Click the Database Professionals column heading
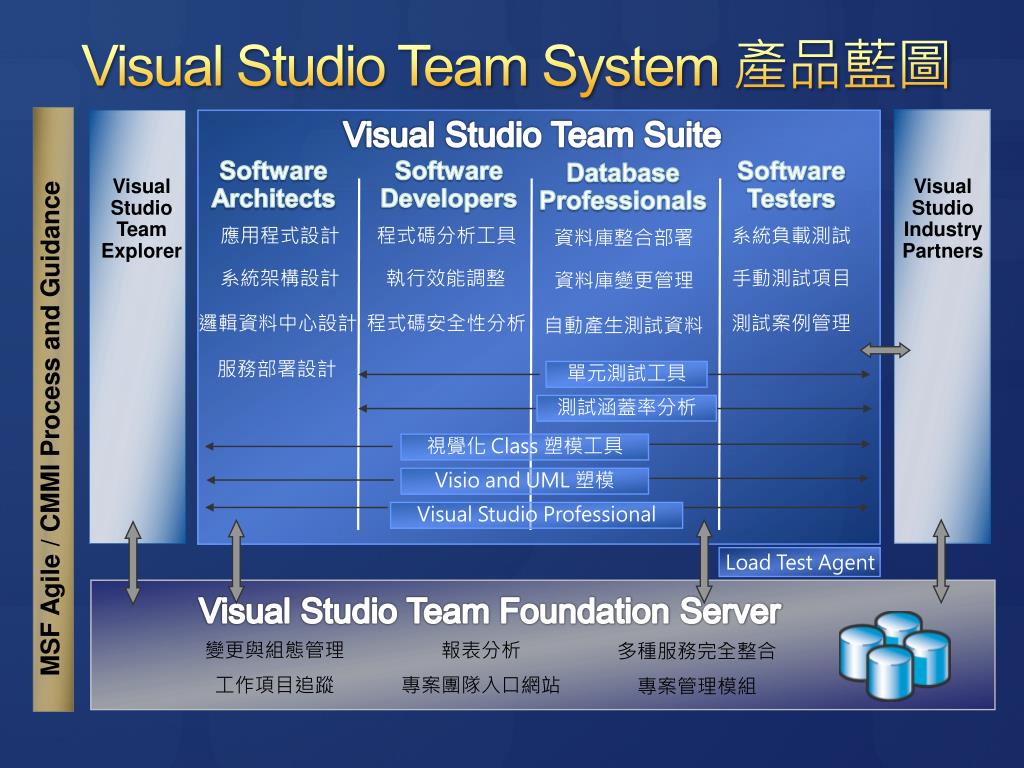 pos(622,187)
